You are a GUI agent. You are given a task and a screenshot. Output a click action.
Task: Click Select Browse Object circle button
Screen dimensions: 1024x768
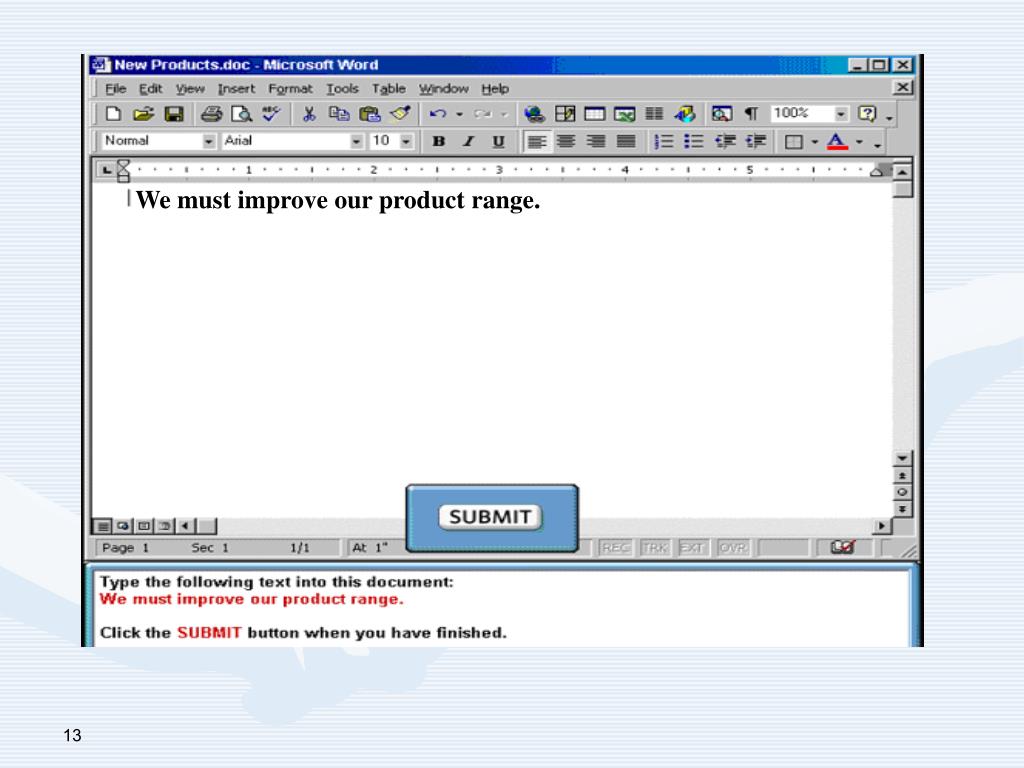click(903, 492)
